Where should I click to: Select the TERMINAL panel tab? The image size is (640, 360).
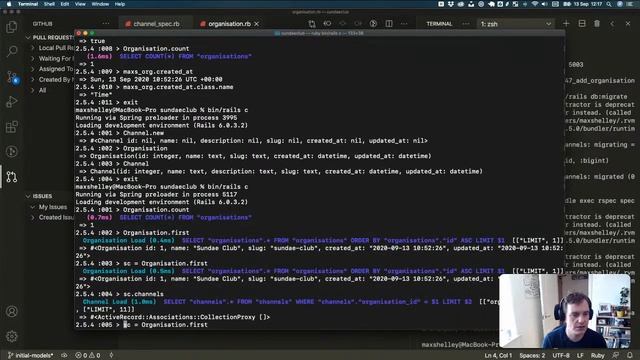pos(439,24)
